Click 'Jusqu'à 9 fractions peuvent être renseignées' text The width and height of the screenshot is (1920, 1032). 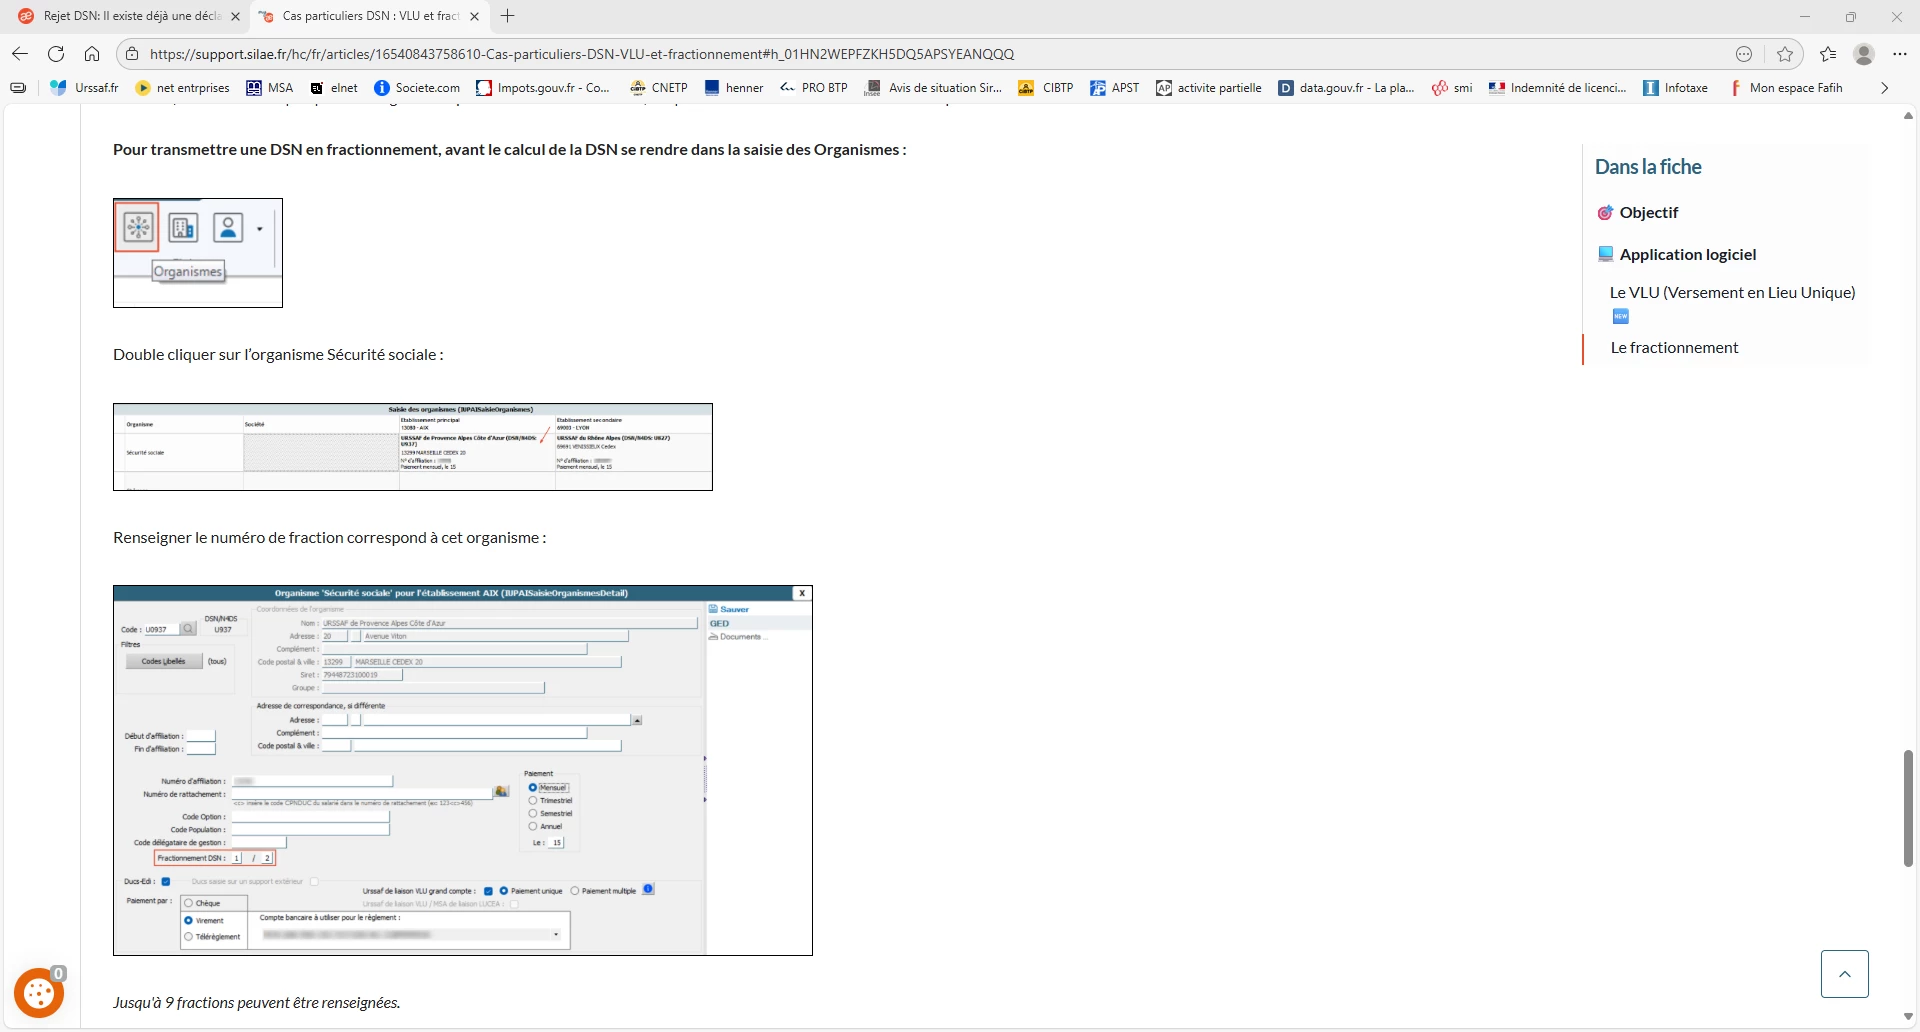point(257,1003)
